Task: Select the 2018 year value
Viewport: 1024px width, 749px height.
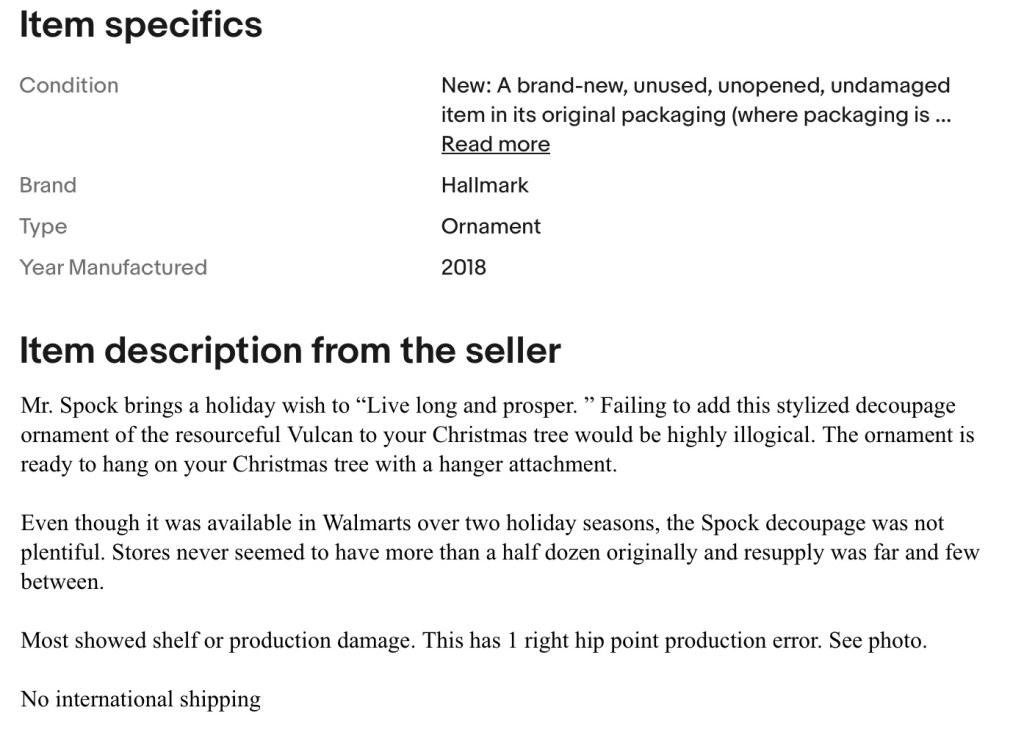Action: 464,267
